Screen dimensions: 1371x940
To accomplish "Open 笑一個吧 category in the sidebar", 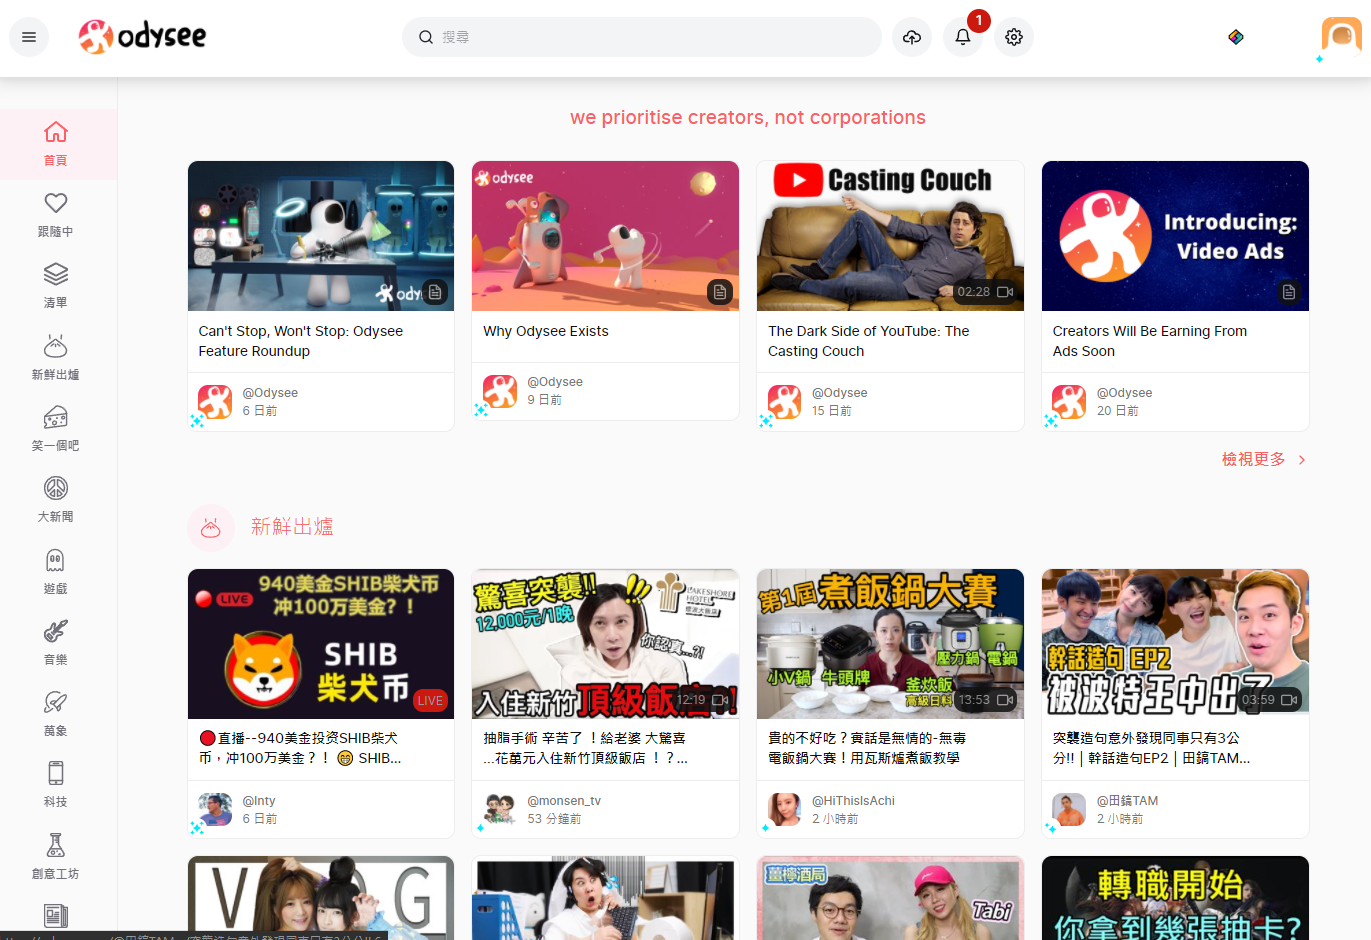I will [56, 430].
